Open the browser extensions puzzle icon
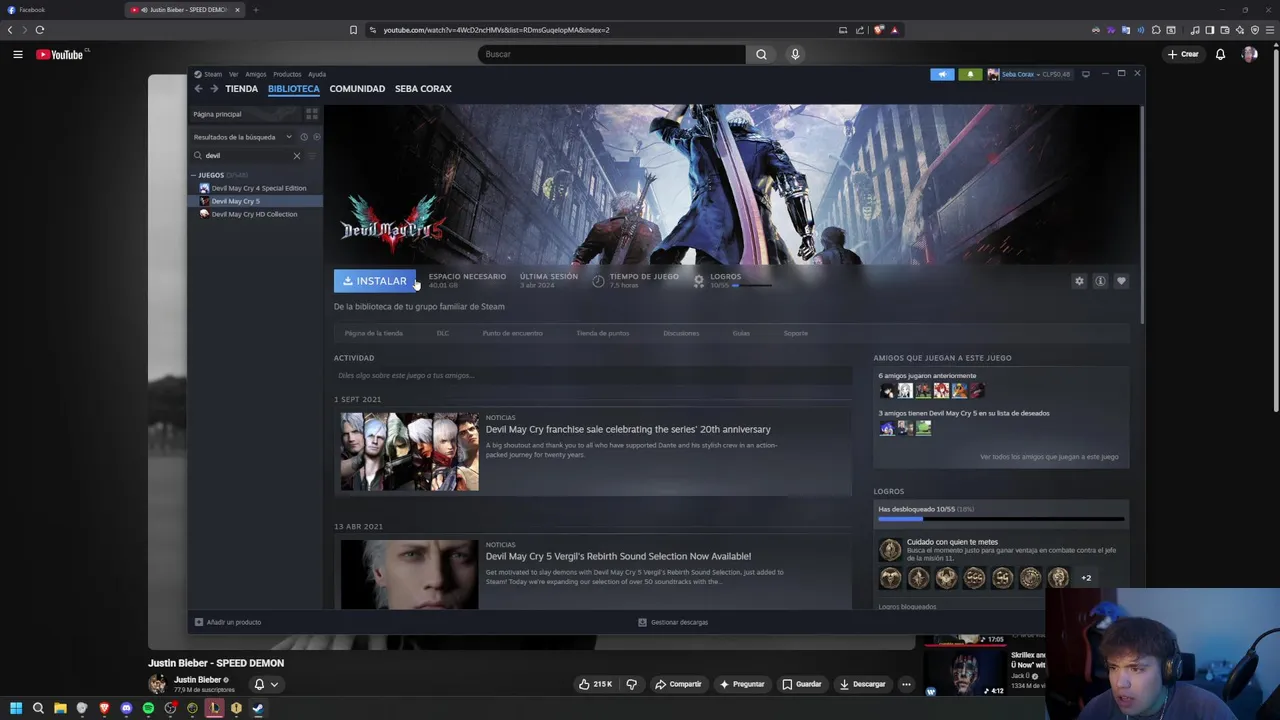This screenshot has height=720, width=1280. click(x=1156, y=30)
